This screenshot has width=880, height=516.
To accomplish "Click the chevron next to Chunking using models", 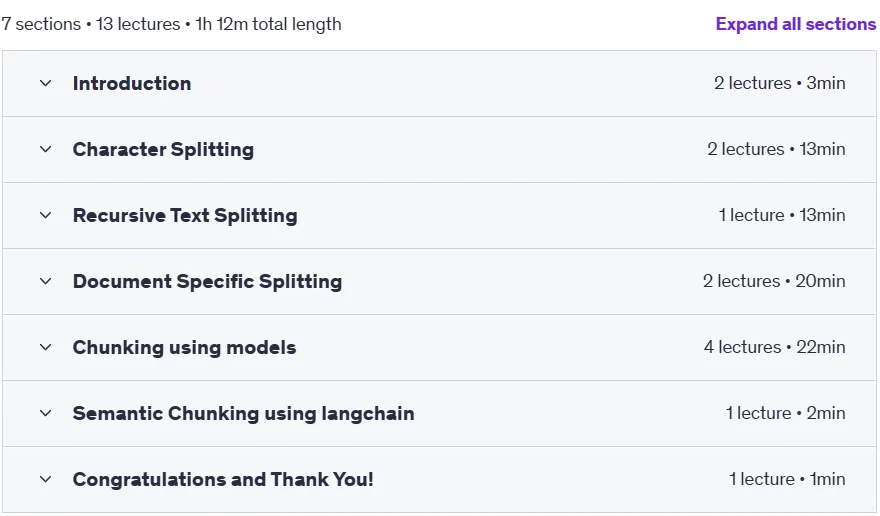I will coord(45,347).
